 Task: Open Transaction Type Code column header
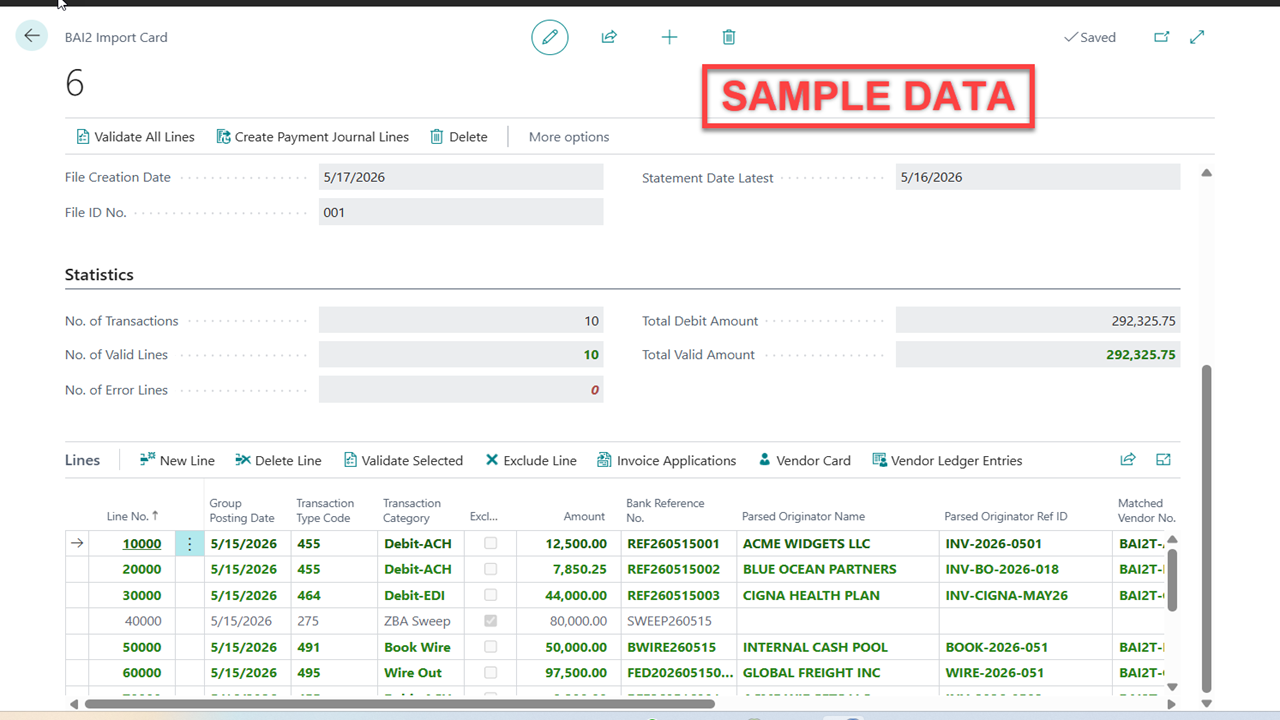pos(325,511)
